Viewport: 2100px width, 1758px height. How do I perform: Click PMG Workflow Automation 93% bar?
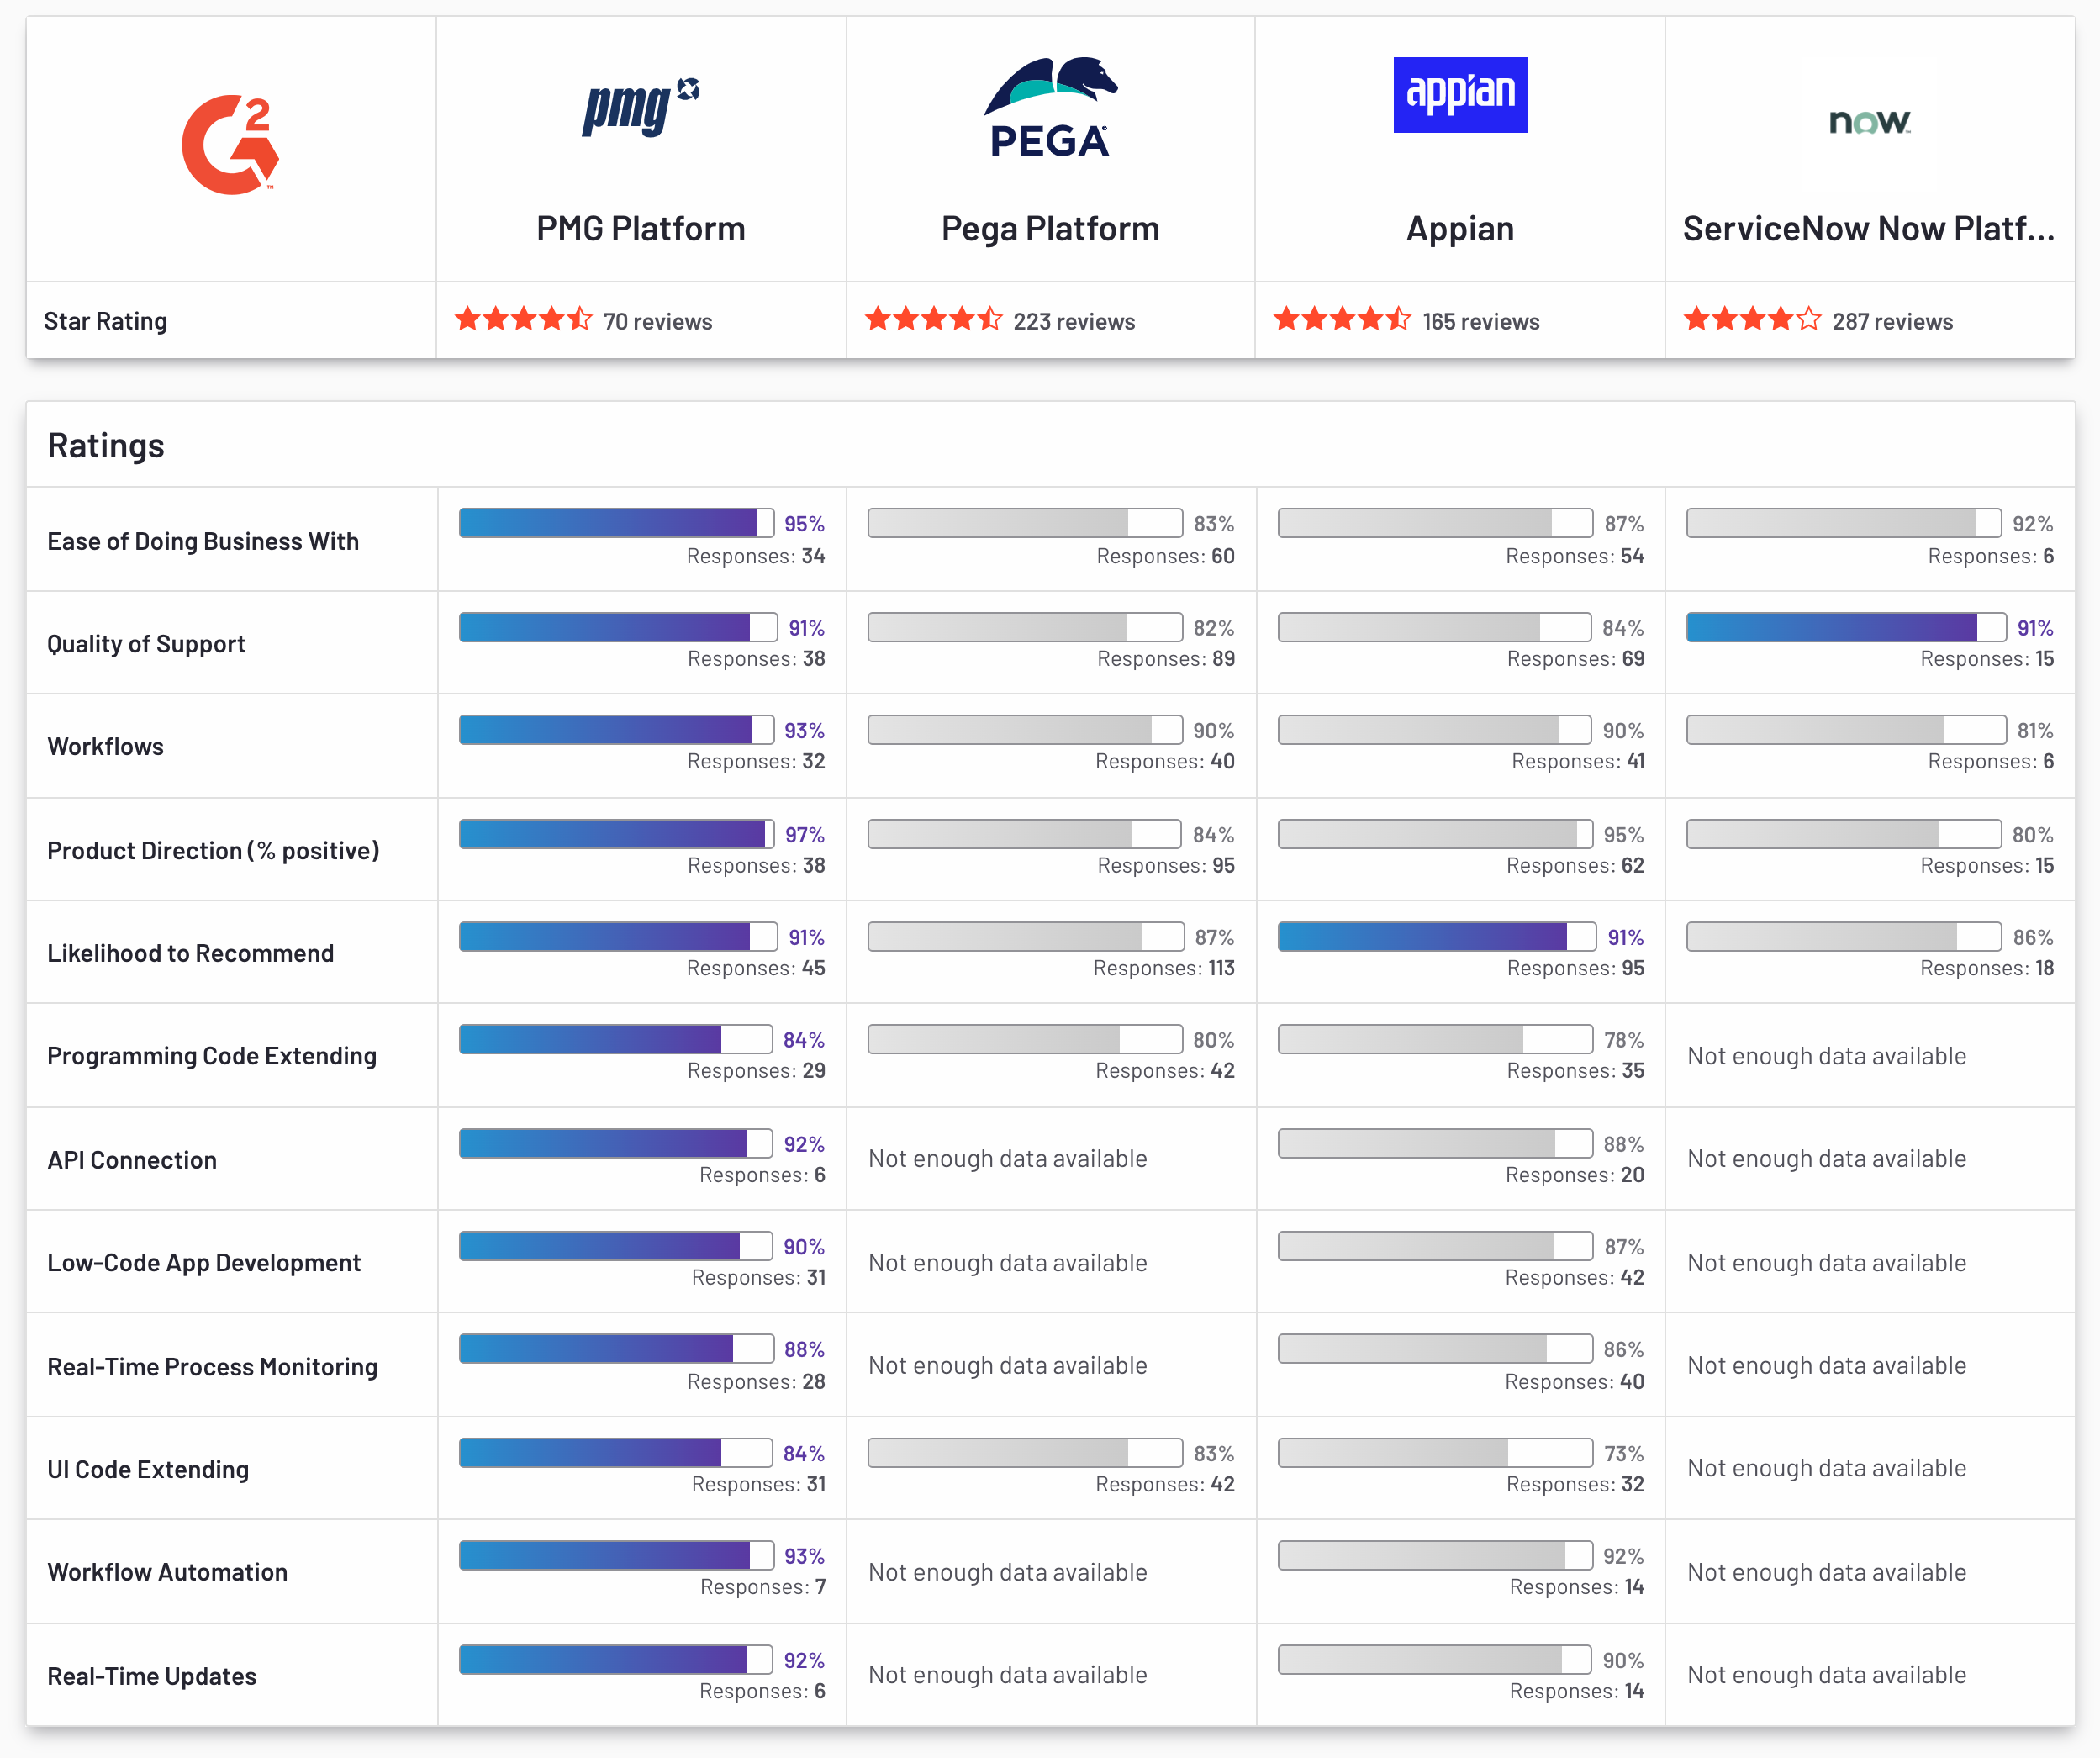point(616,1556)
